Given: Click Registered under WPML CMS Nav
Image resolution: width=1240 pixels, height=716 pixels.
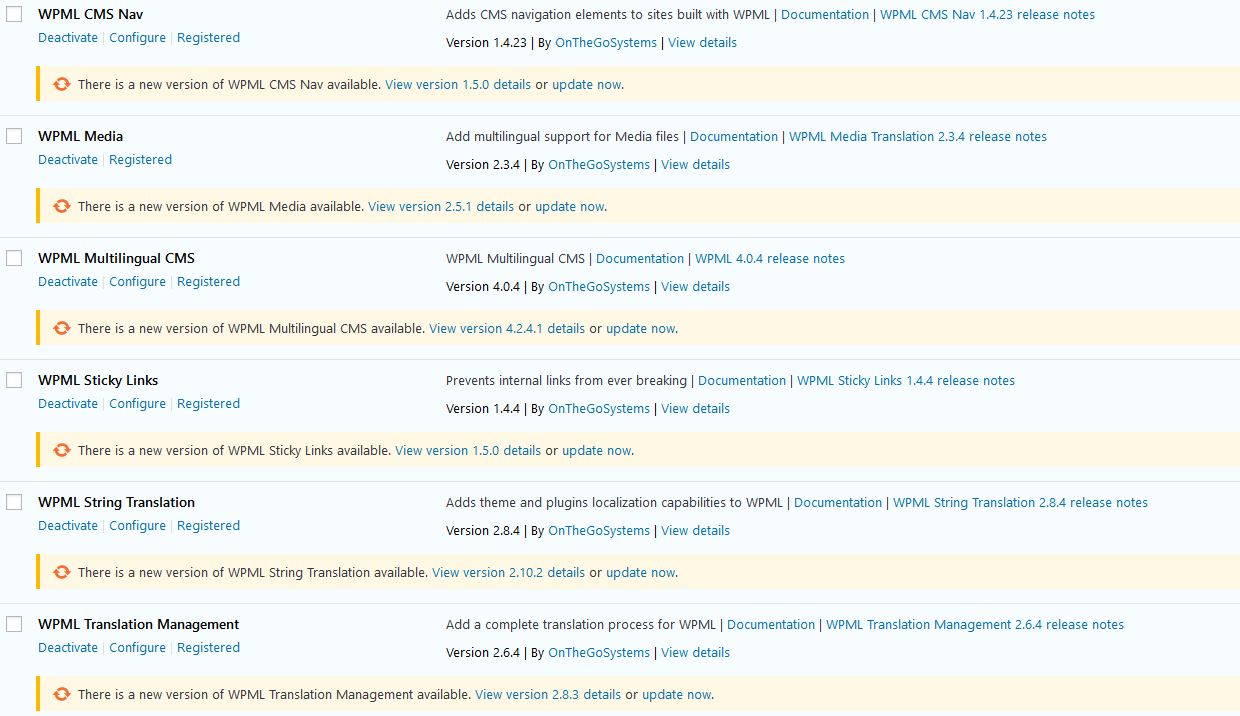Looking at the screenshot, I should click(x=208, y=38).
